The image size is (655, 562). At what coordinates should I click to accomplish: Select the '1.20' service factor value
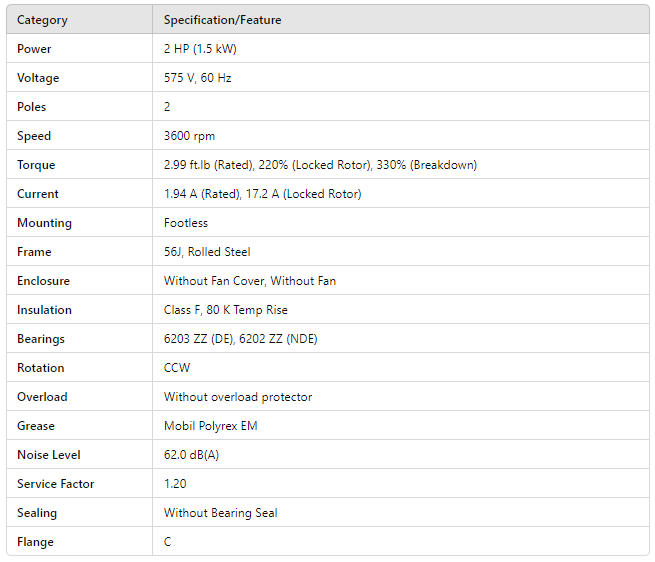click(175, 484)
